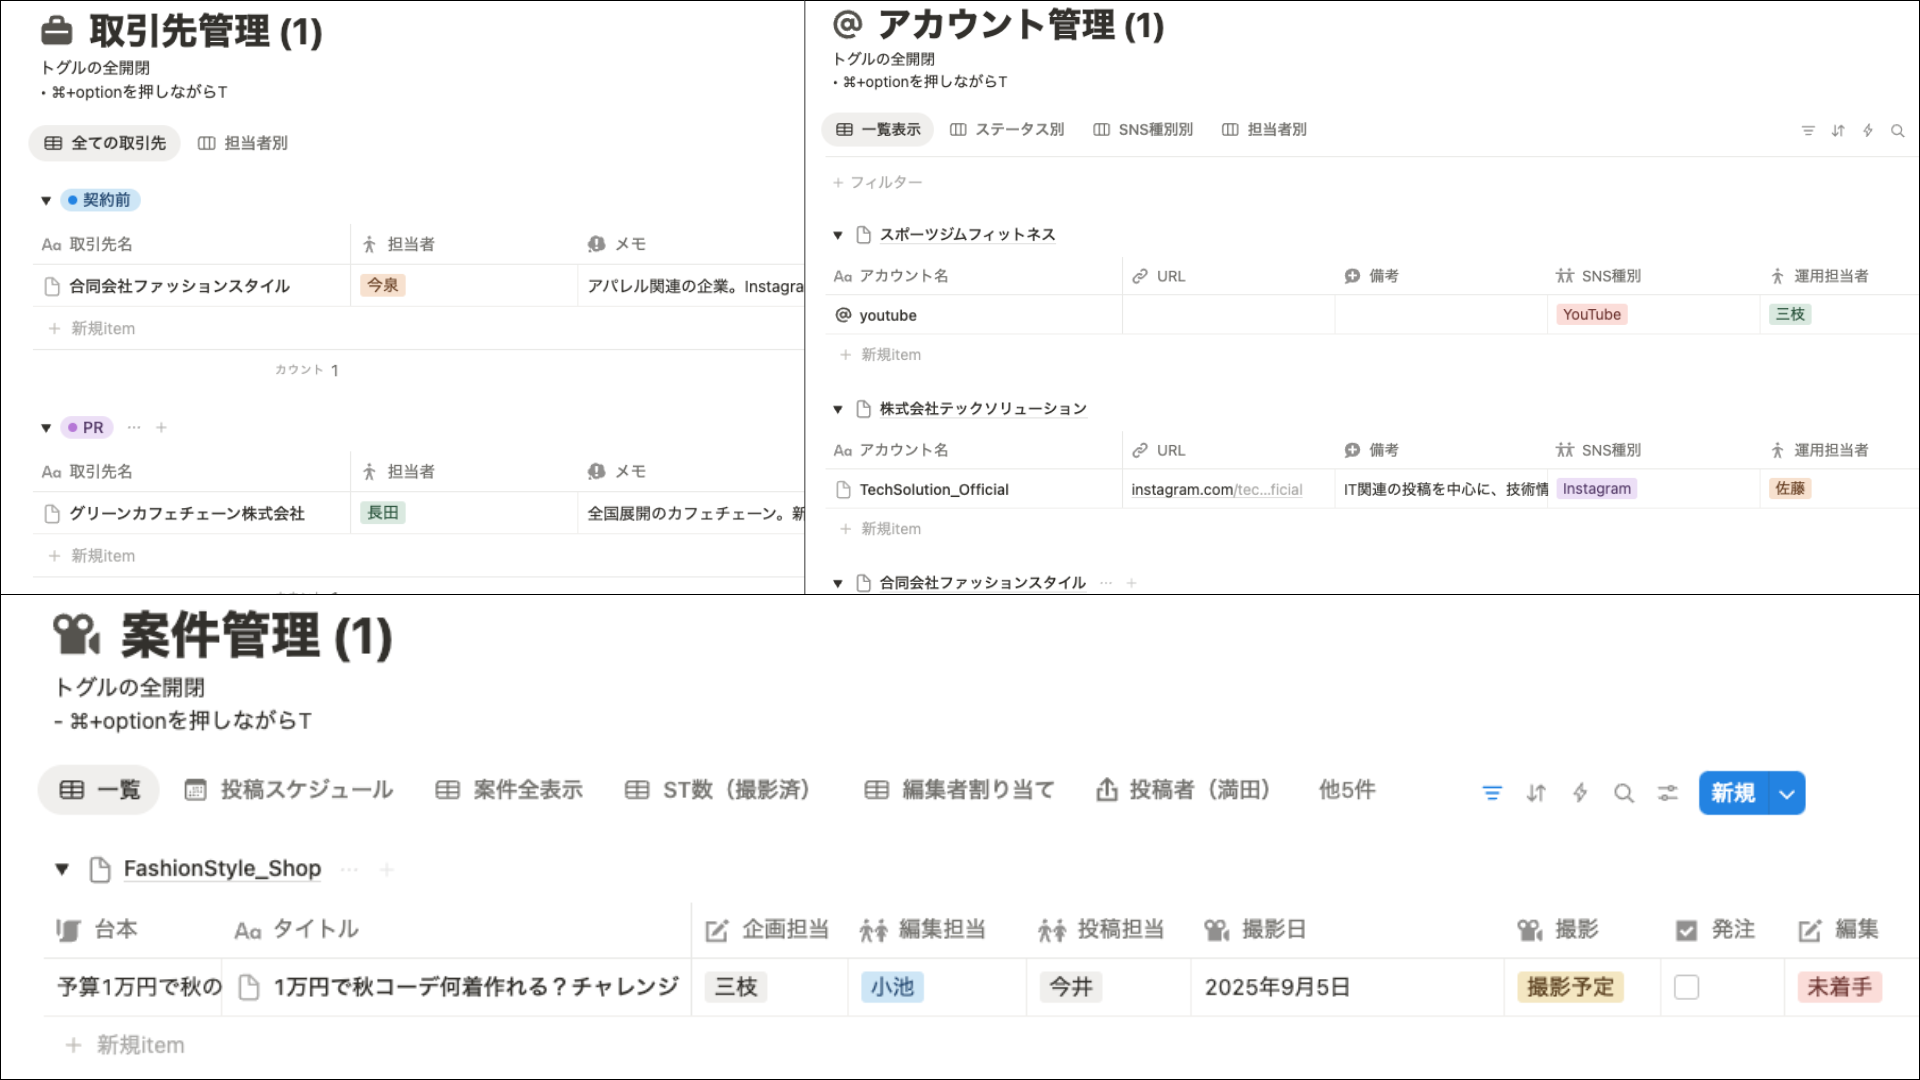Click page icon of 合同会社ファッションスタイル row

pyautogui.click(x=52, y=286)
